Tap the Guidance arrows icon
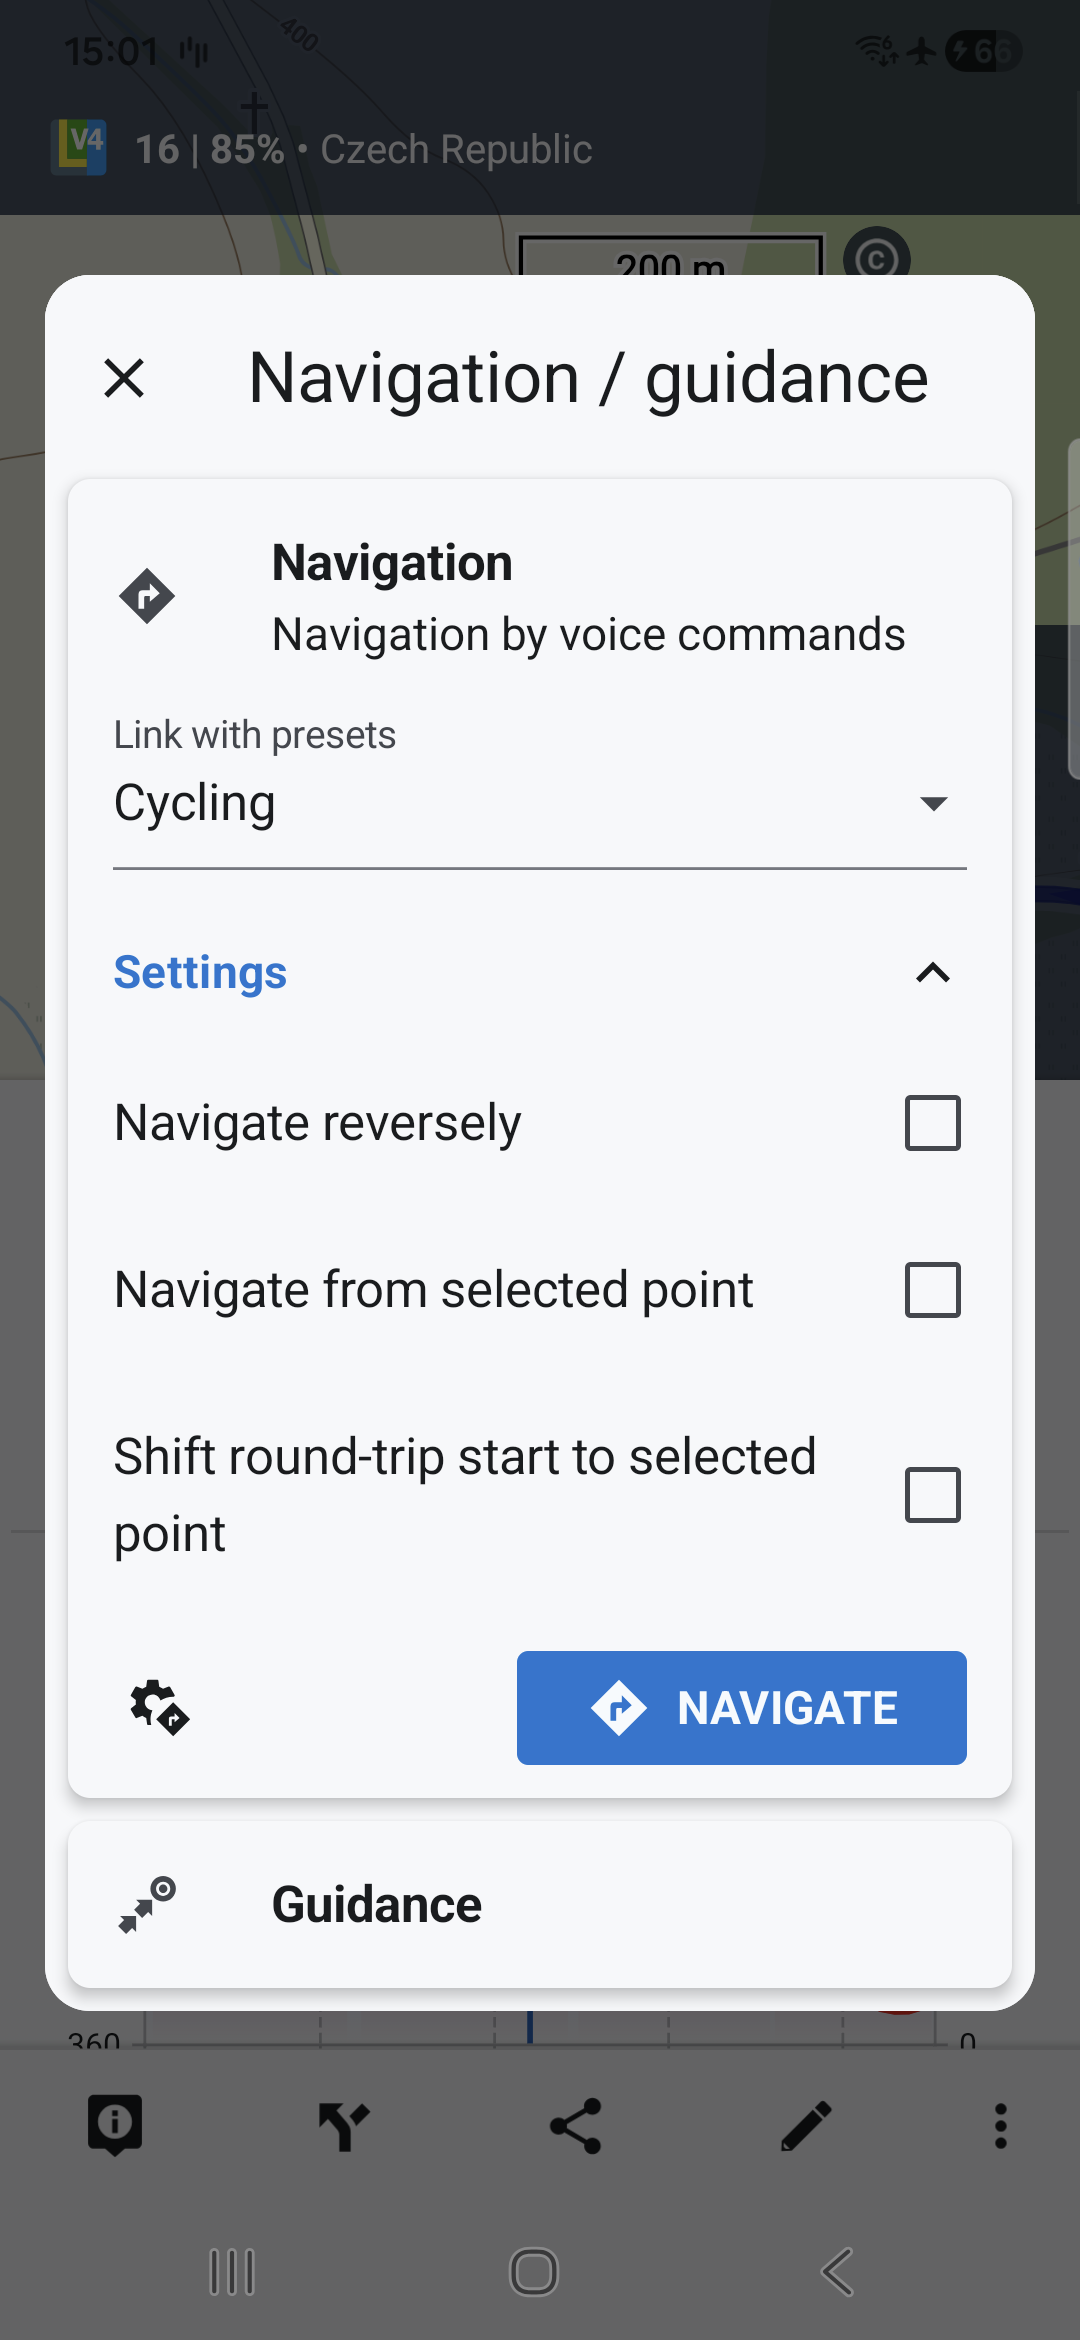 [147, 1904]
